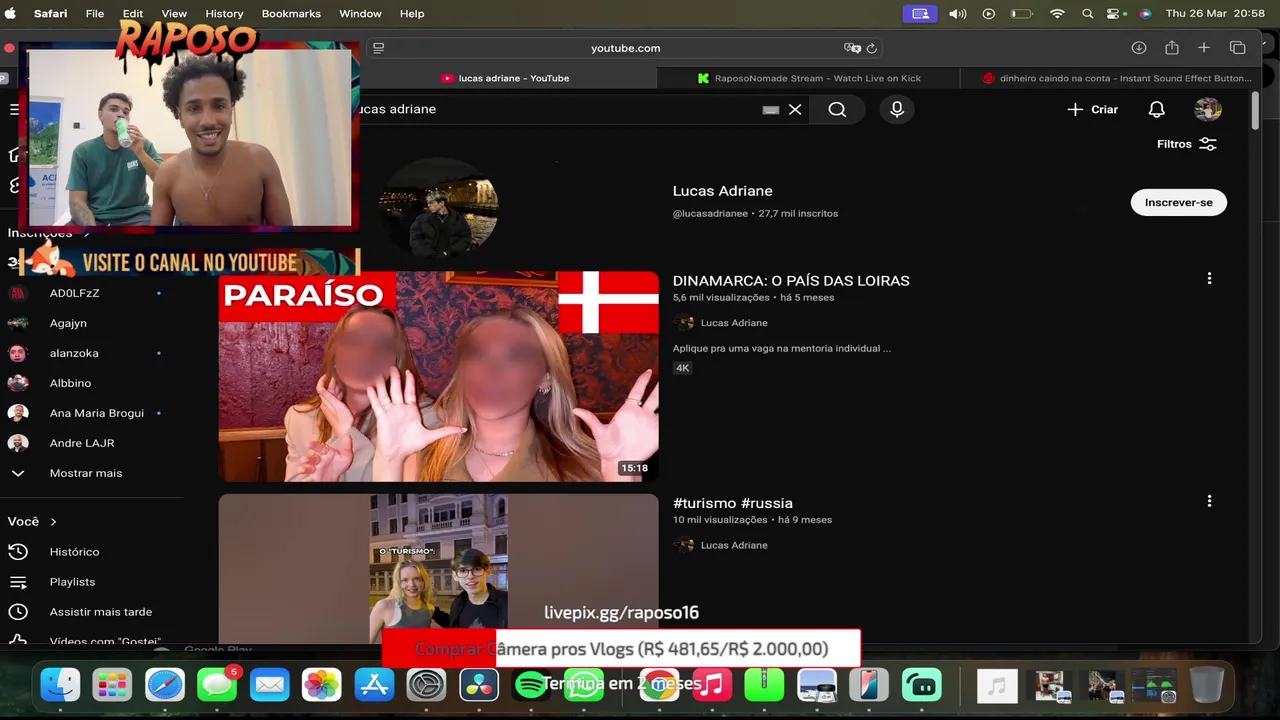Reload the page in Safari address bar

click(x=872, y=48)
